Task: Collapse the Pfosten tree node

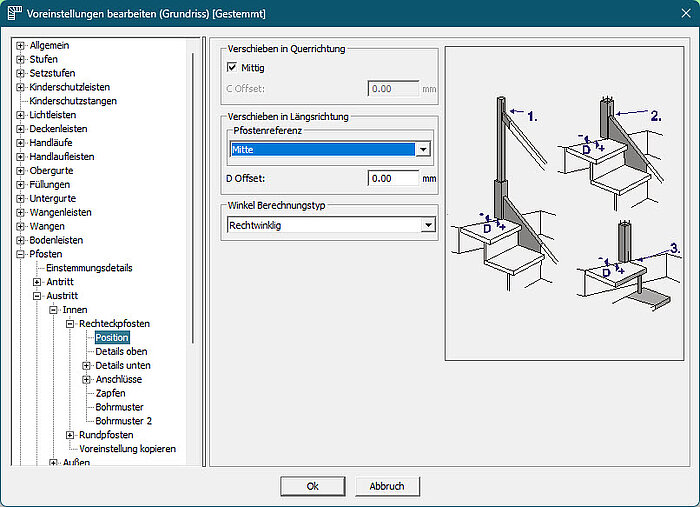Action: click(20, 254)
